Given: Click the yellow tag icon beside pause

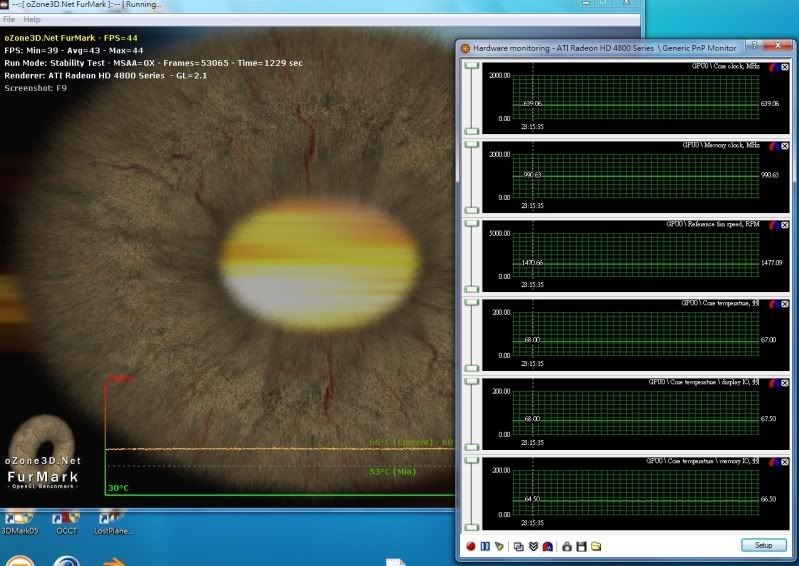Looking at the screenshot, I should point(499,546).
